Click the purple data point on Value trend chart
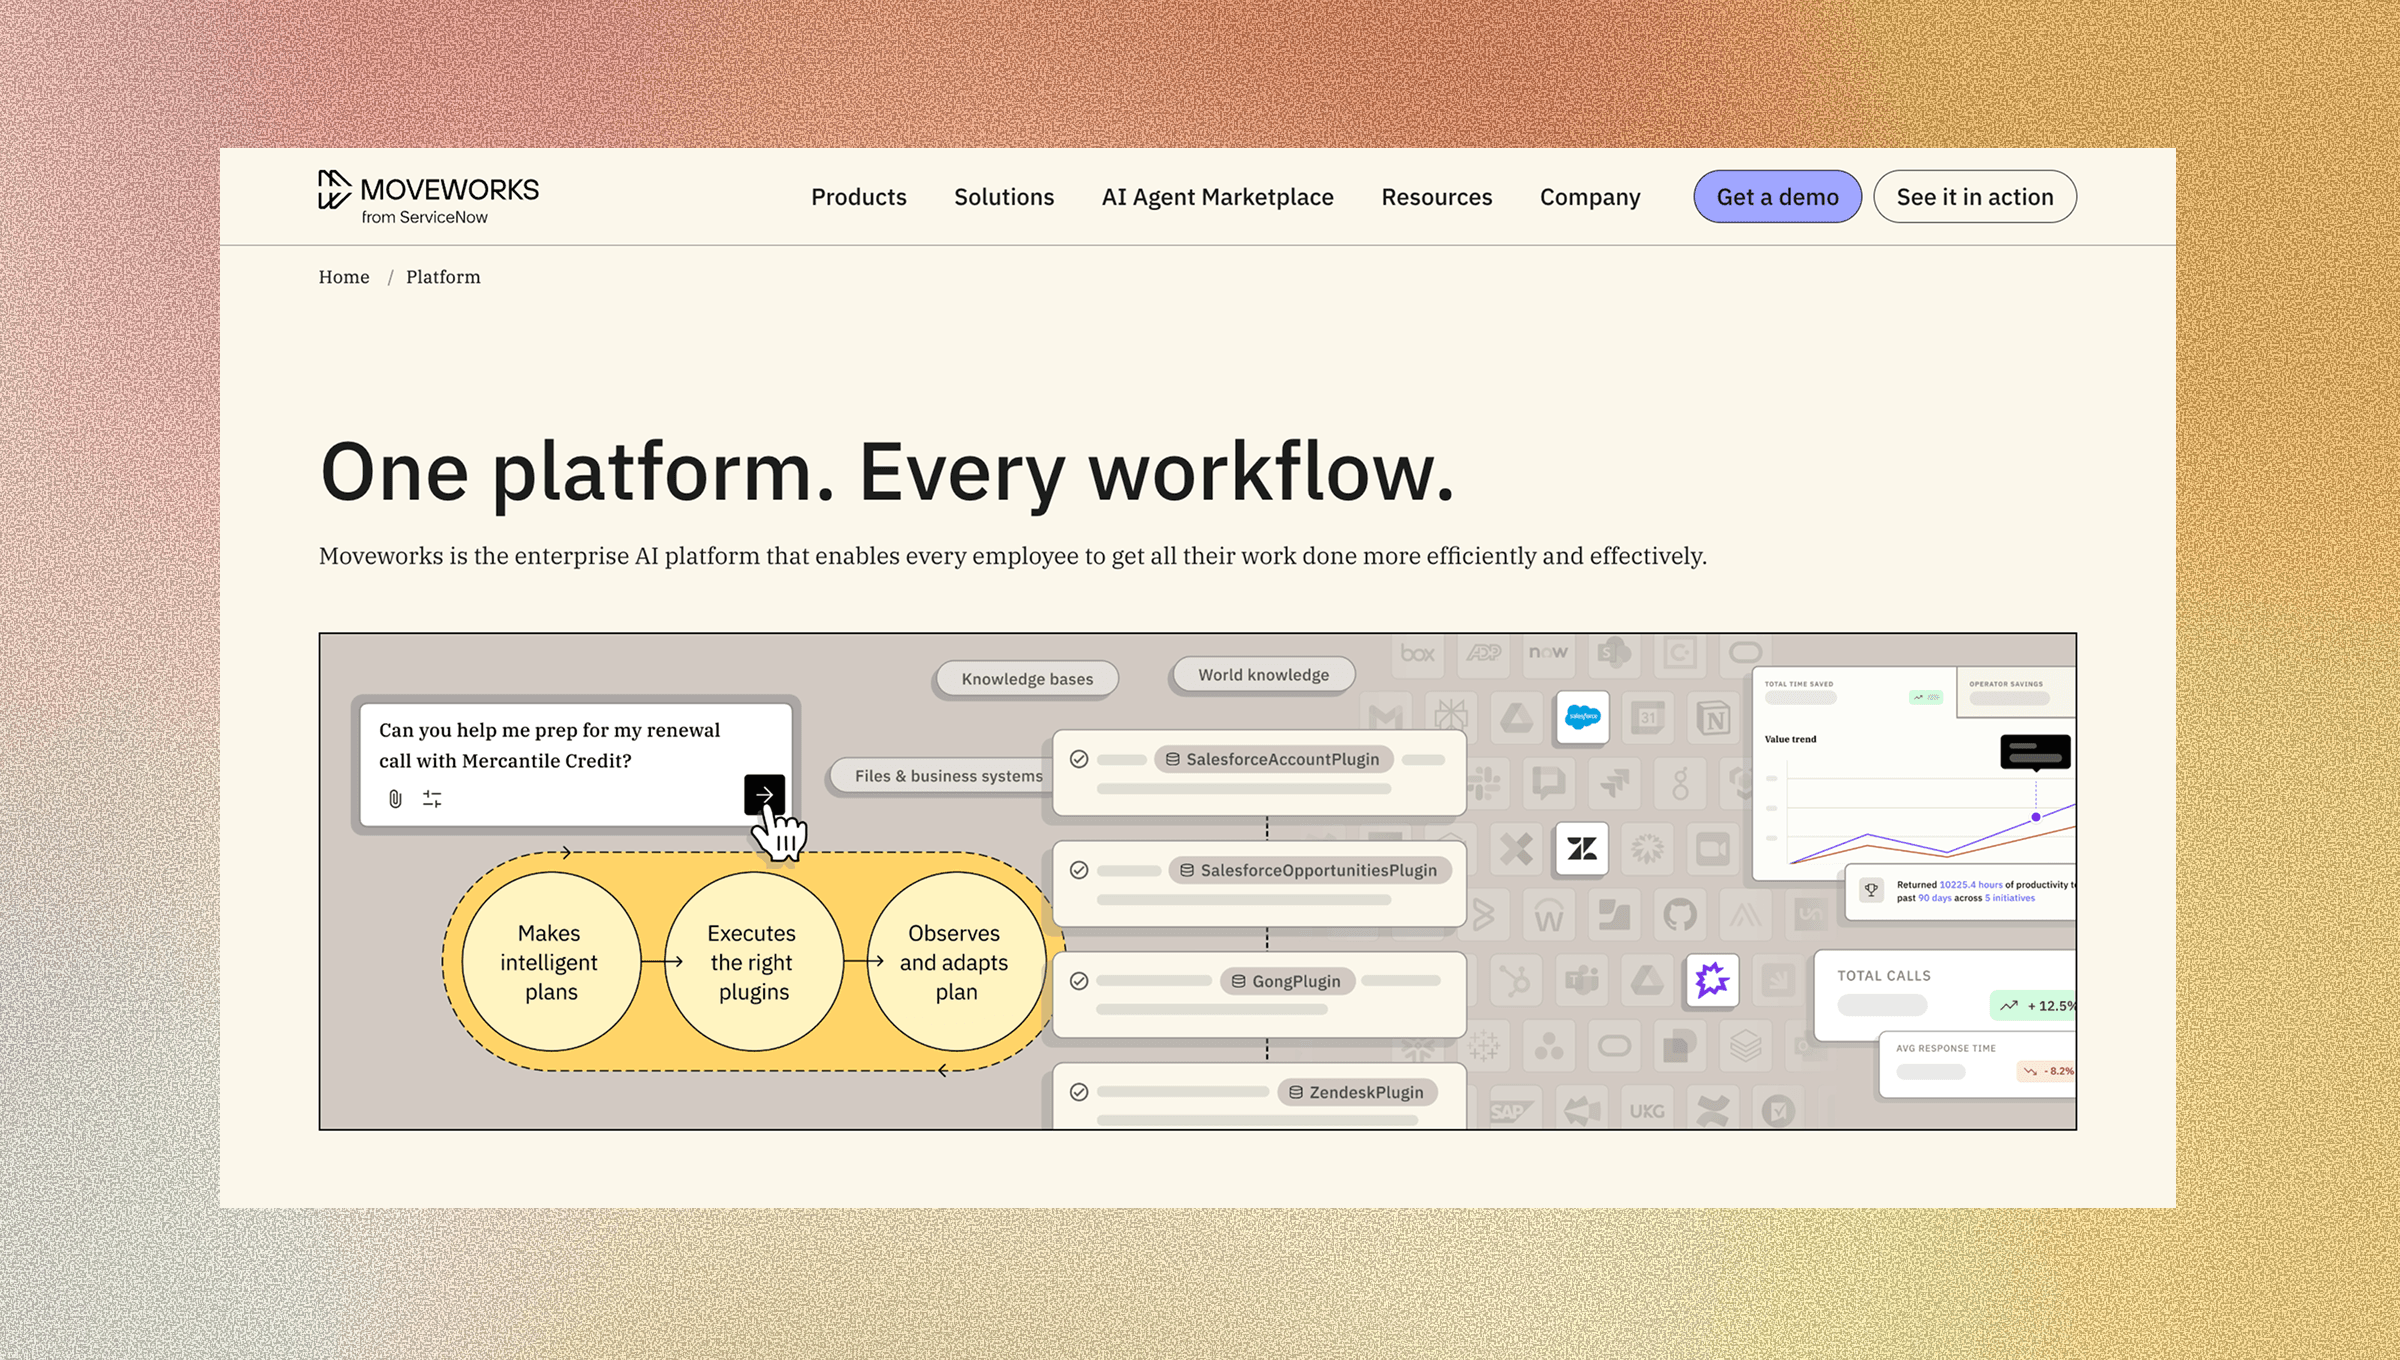The image size is (2400, 1360). (2035, 817)
